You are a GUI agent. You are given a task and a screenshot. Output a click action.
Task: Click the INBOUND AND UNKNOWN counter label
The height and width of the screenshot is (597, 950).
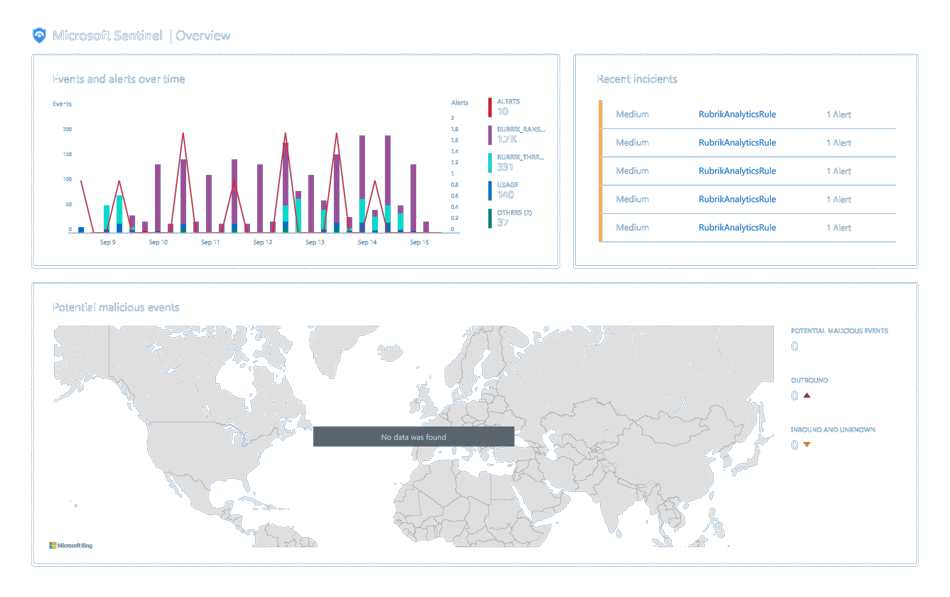click(x=832, y=429)
